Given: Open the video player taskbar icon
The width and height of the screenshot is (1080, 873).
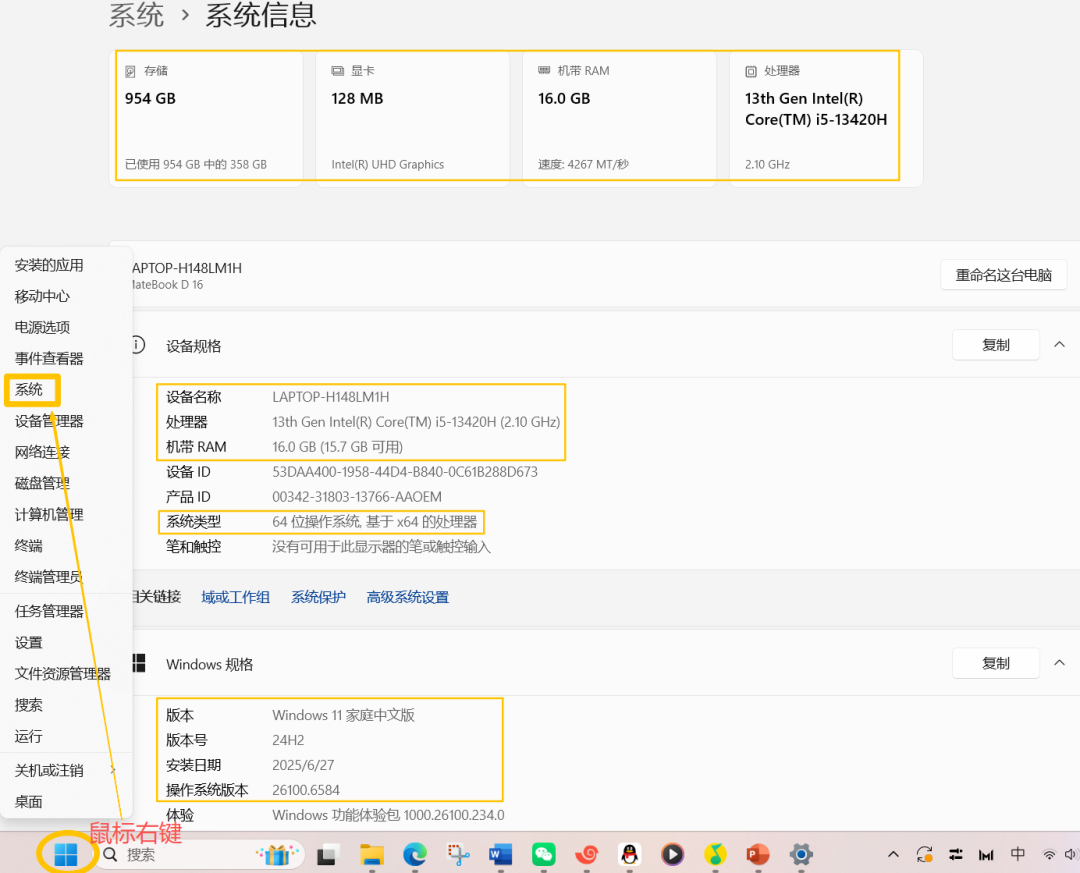Looking at the screenshot, I should 672,854.
